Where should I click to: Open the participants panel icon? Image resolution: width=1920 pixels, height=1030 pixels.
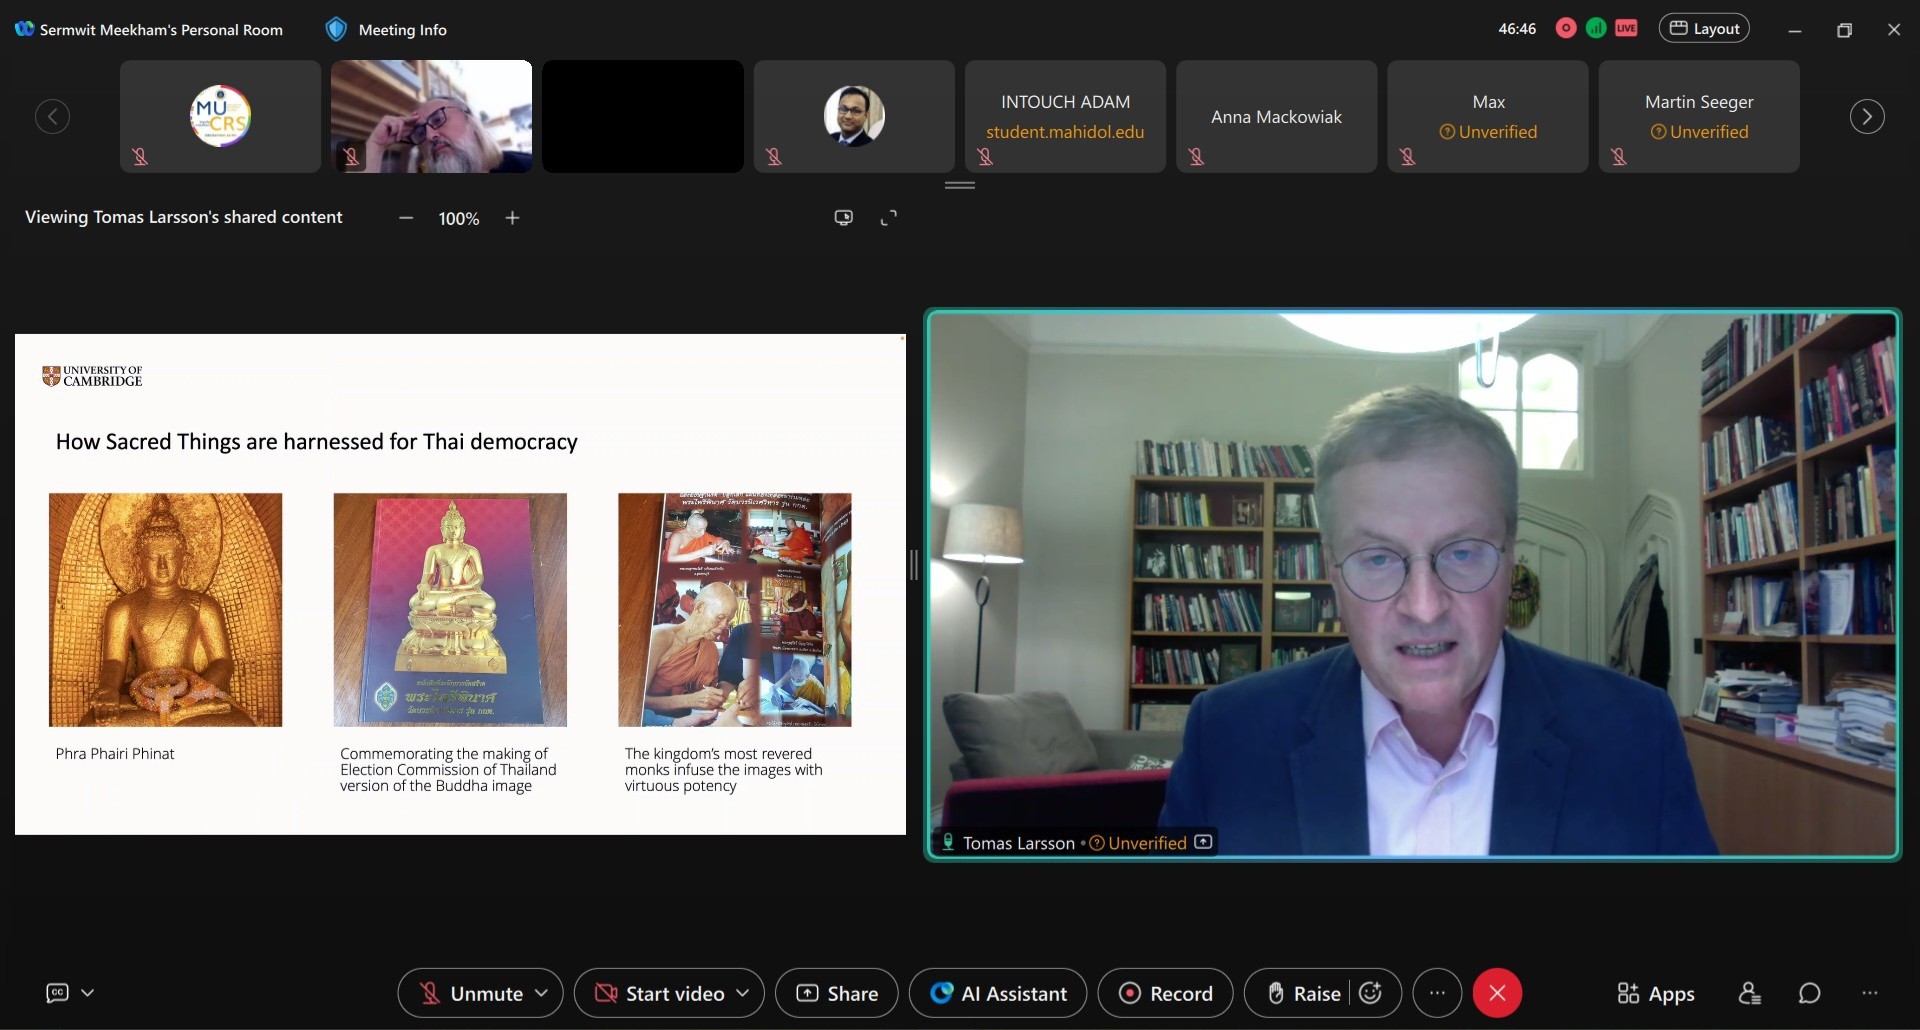1749,993
